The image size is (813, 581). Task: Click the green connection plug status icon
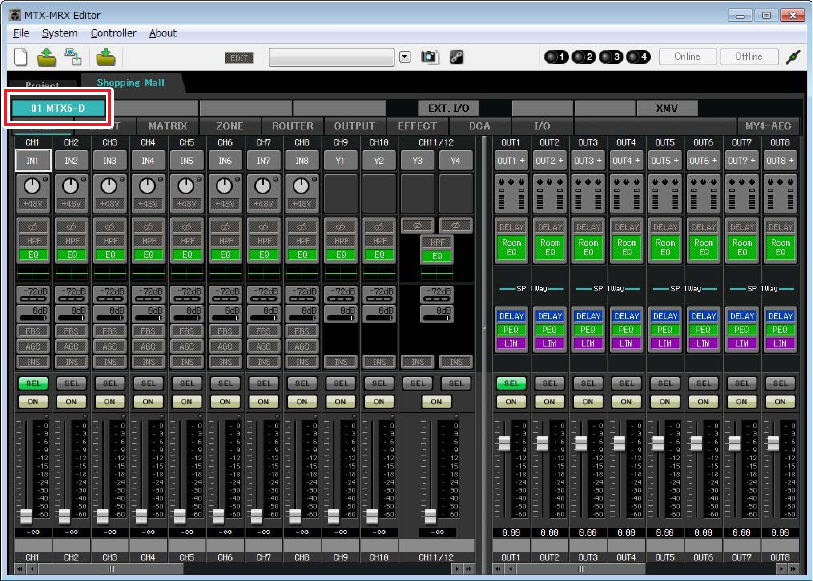tap(793, 57)
